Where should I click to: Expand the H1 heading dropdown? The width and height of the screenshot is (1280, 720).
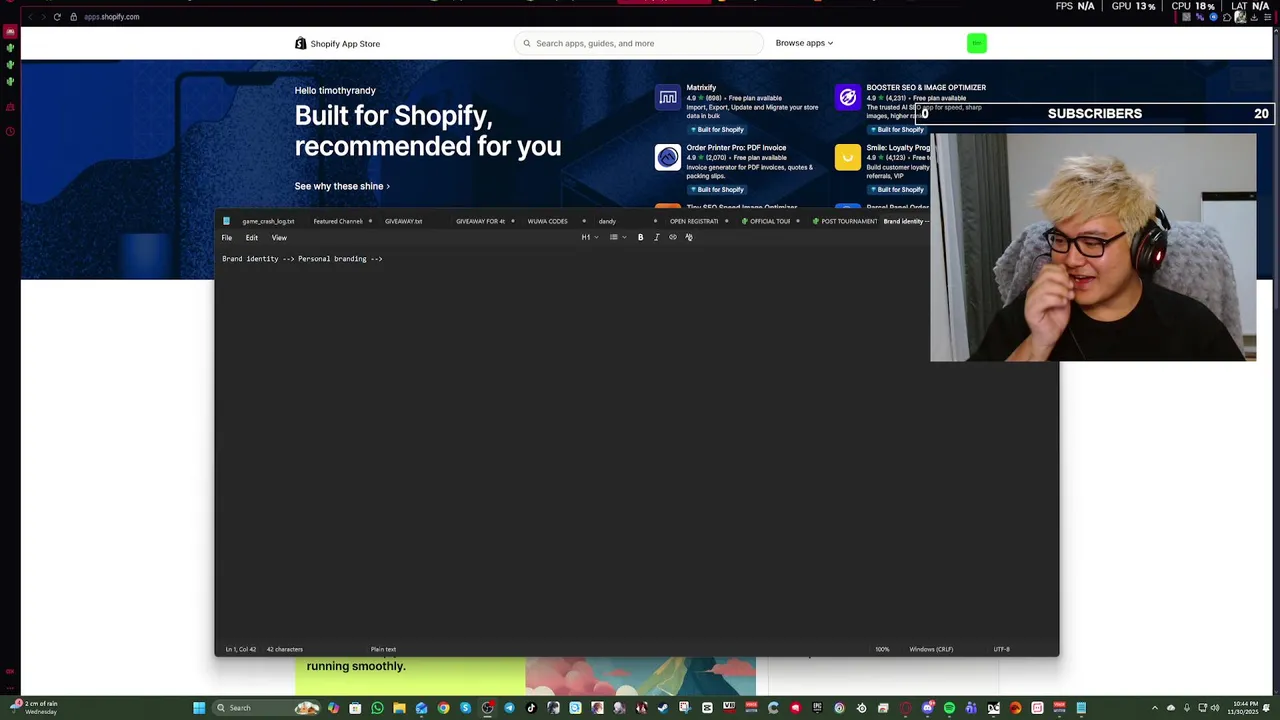tap(590, 237)
